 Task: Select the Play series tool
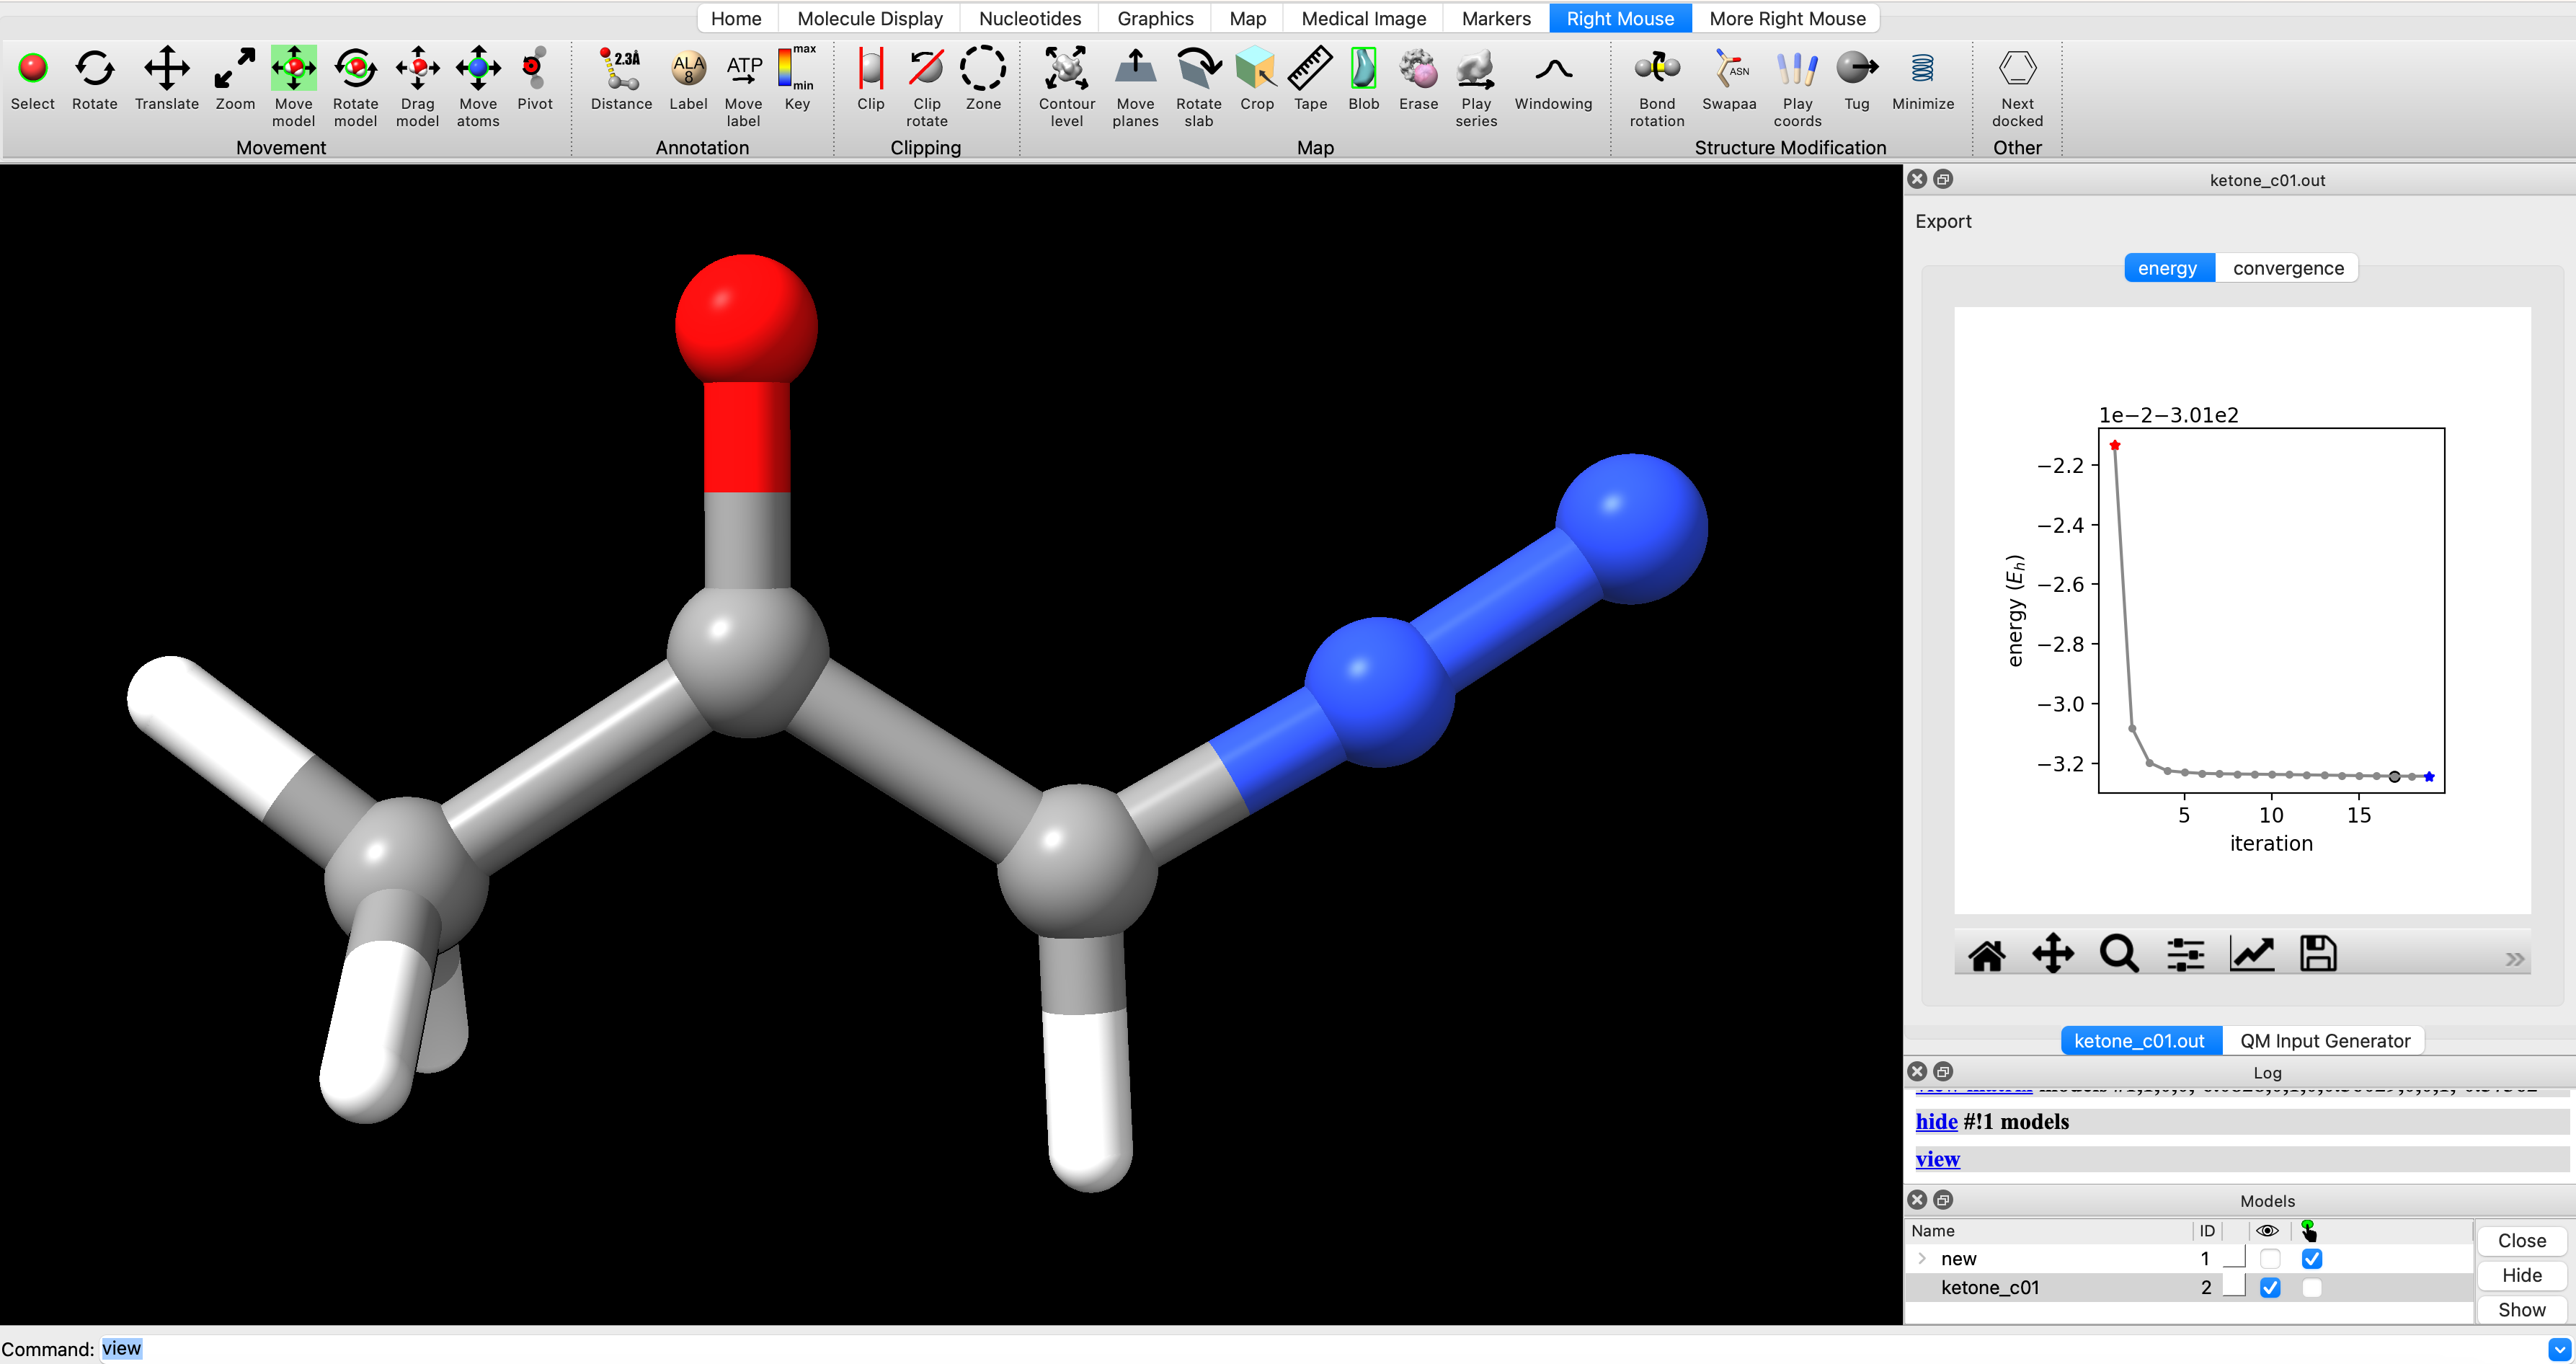click(x=1476, y=68)
